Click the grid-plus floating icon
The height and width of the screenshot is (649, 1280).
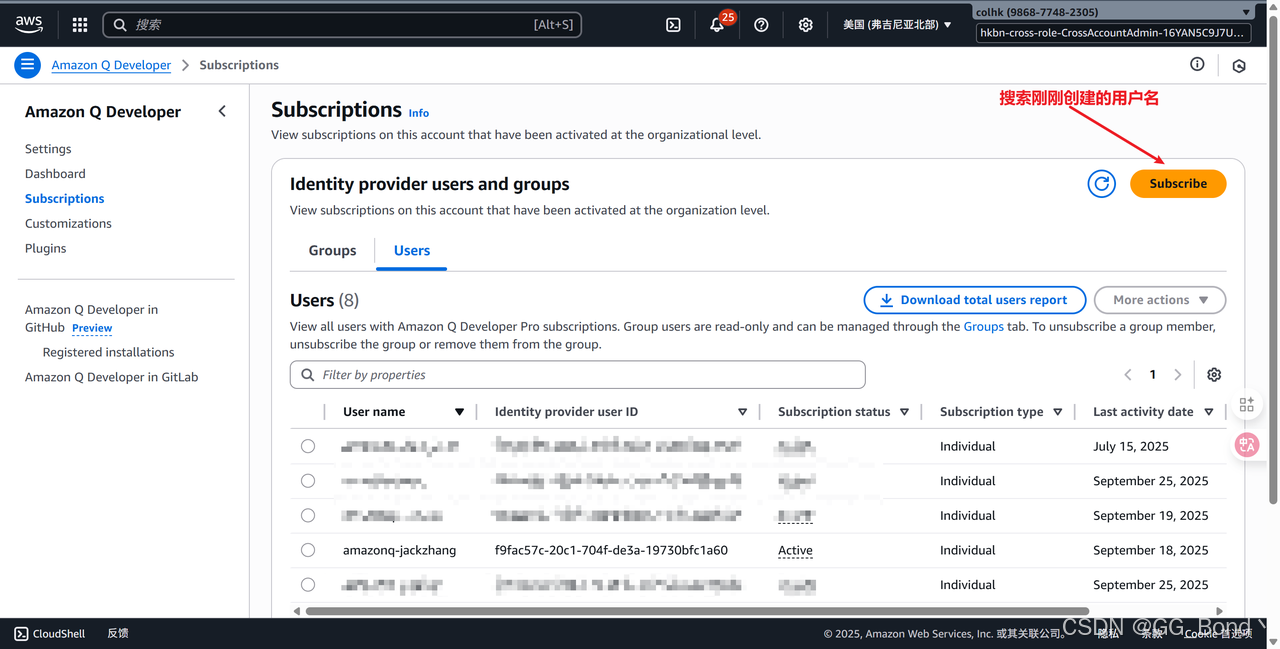click(1247, 404)
